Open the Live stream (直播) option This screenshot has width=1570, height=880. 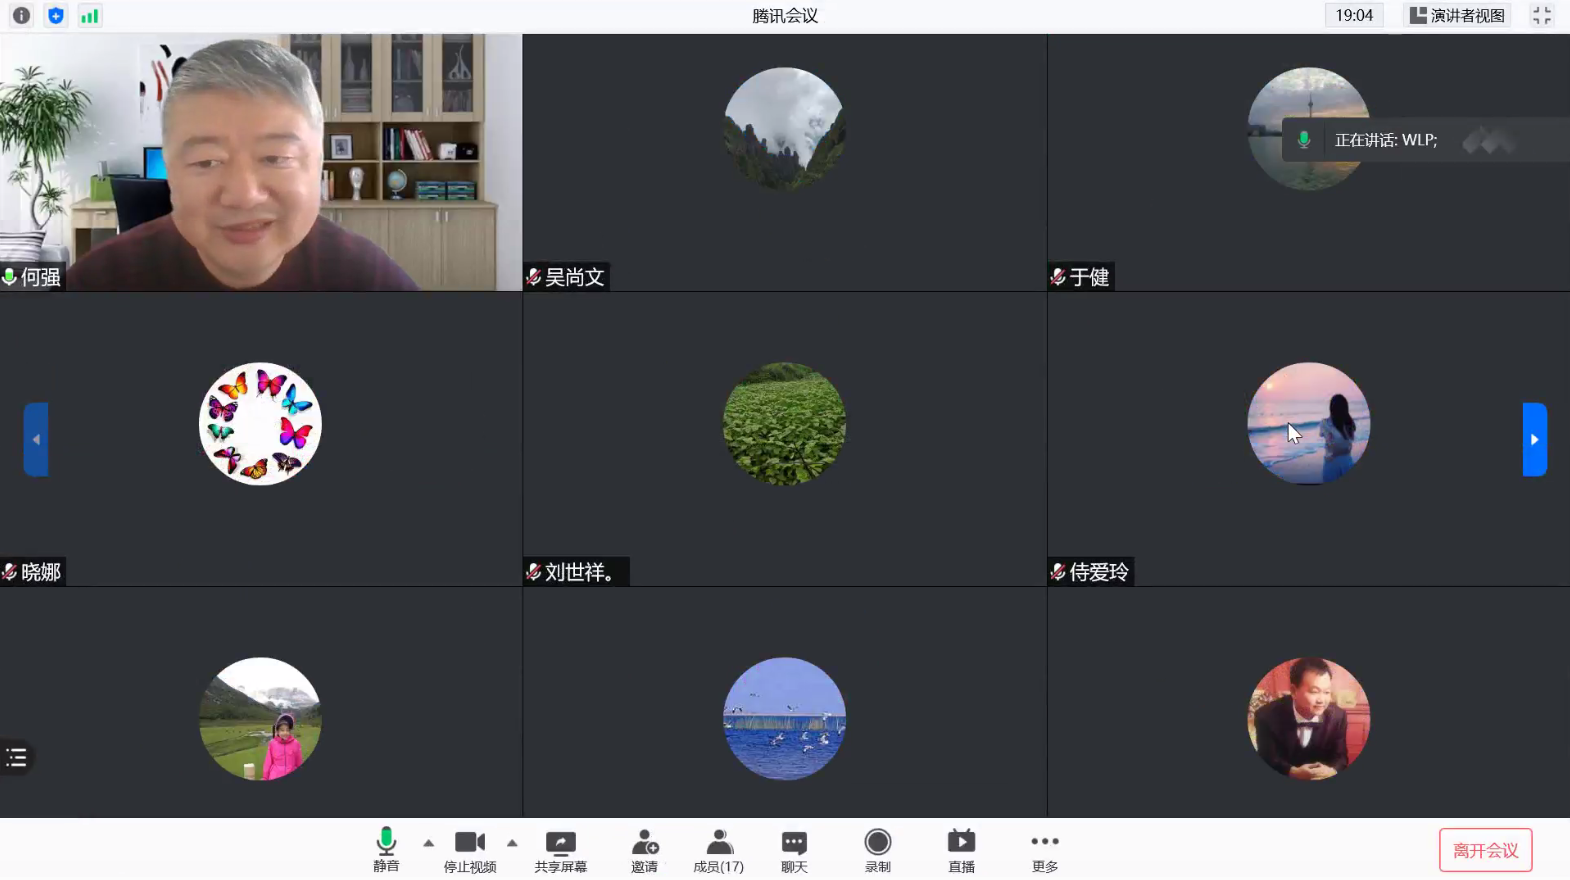[x=961, y=851]
